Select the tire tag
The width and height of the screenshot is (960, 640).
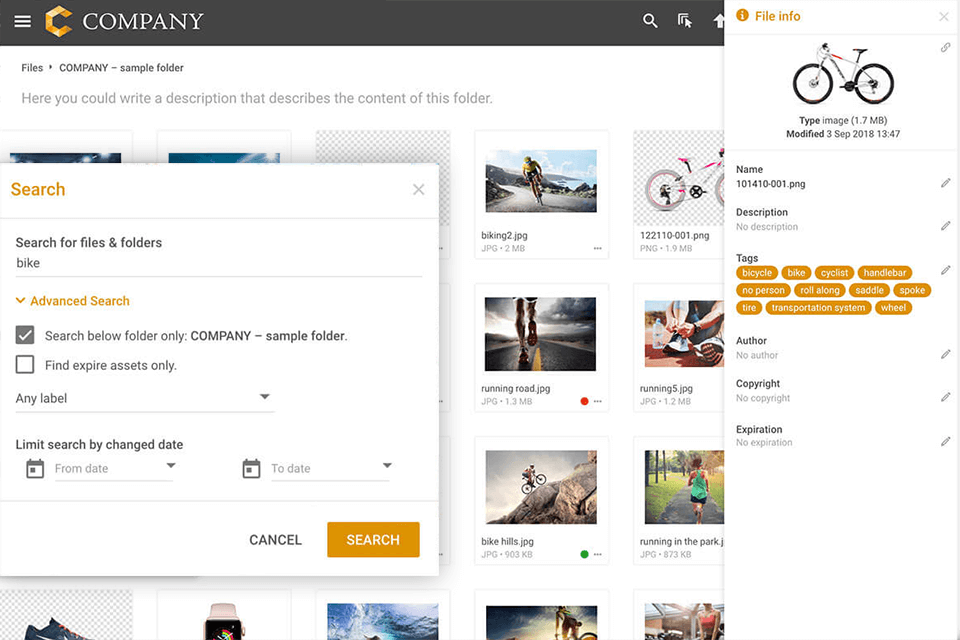[749, 307]
